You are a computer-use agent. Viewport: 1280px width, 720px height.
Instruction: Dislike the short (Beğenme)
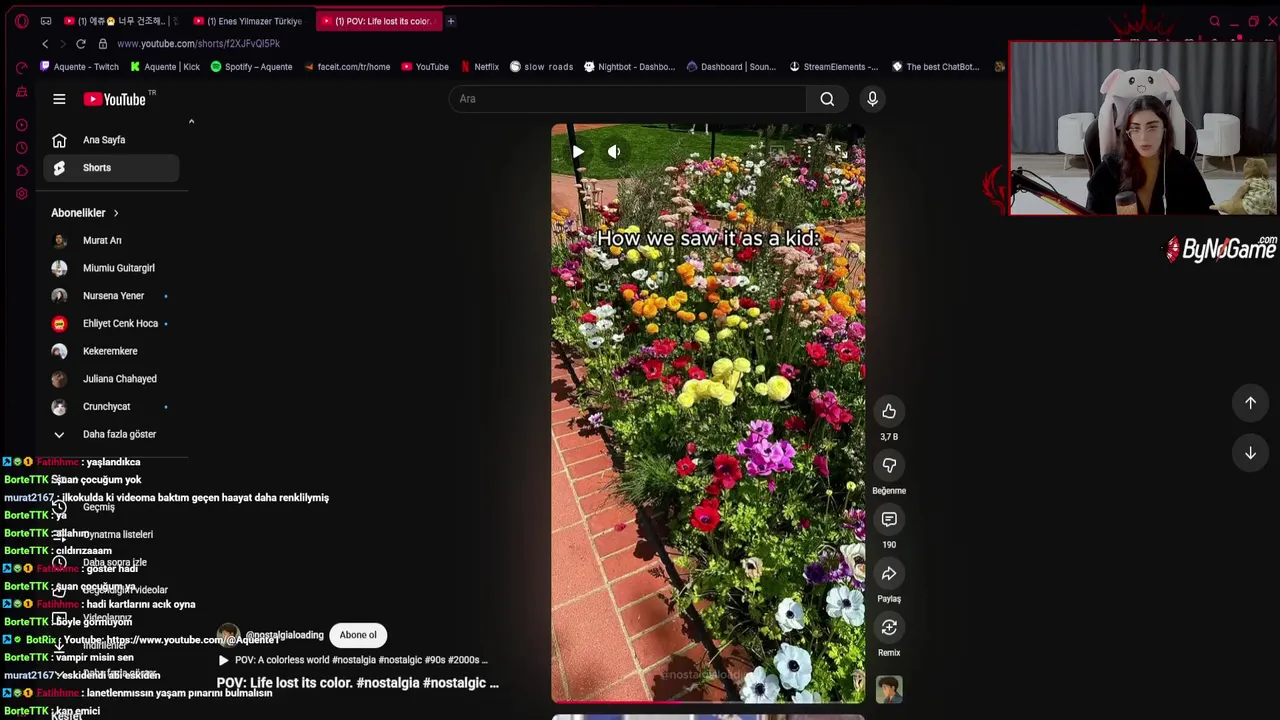point(889,465)
